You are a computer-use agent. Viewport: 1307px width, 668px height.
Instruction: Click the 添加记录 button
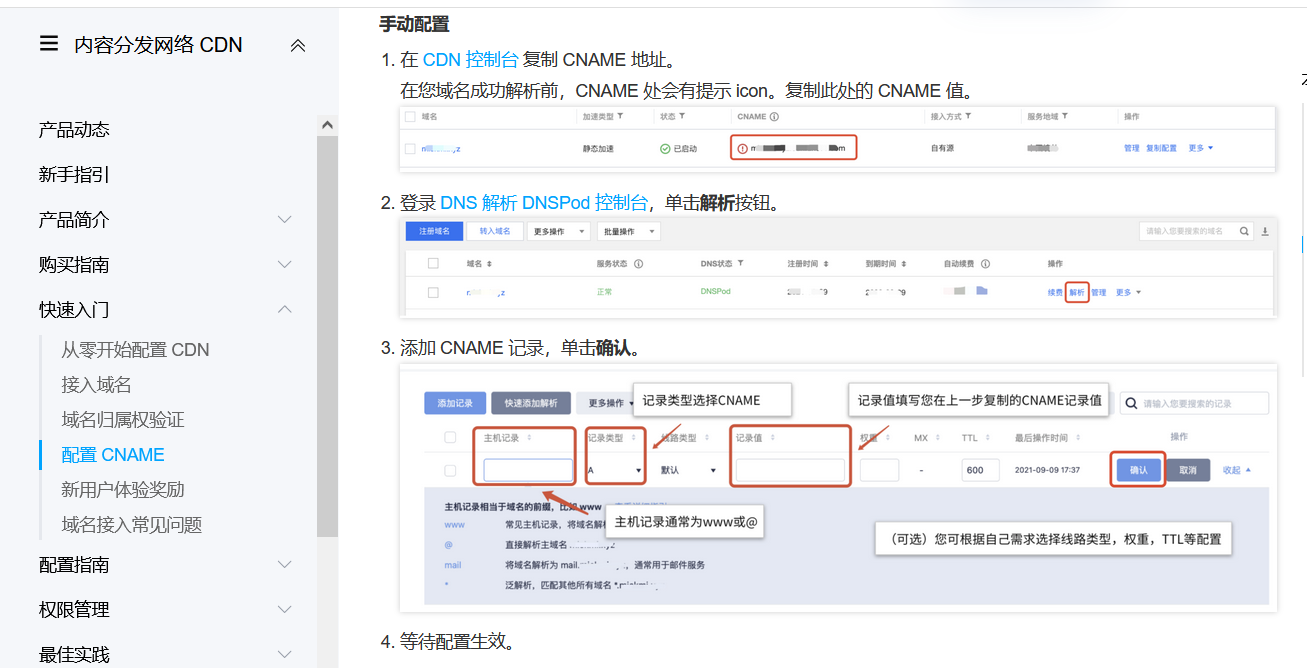[455, 403]
